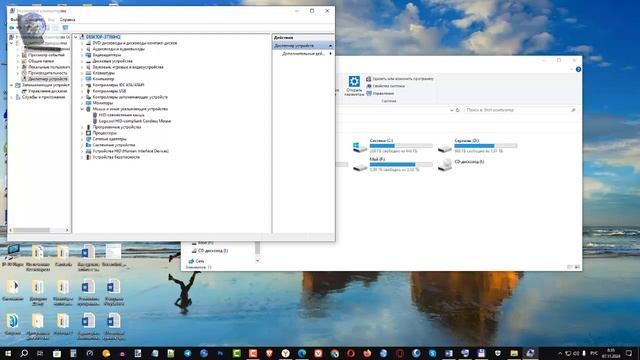
Task: Open Task View on the taskbar
Action: (40, 353)
